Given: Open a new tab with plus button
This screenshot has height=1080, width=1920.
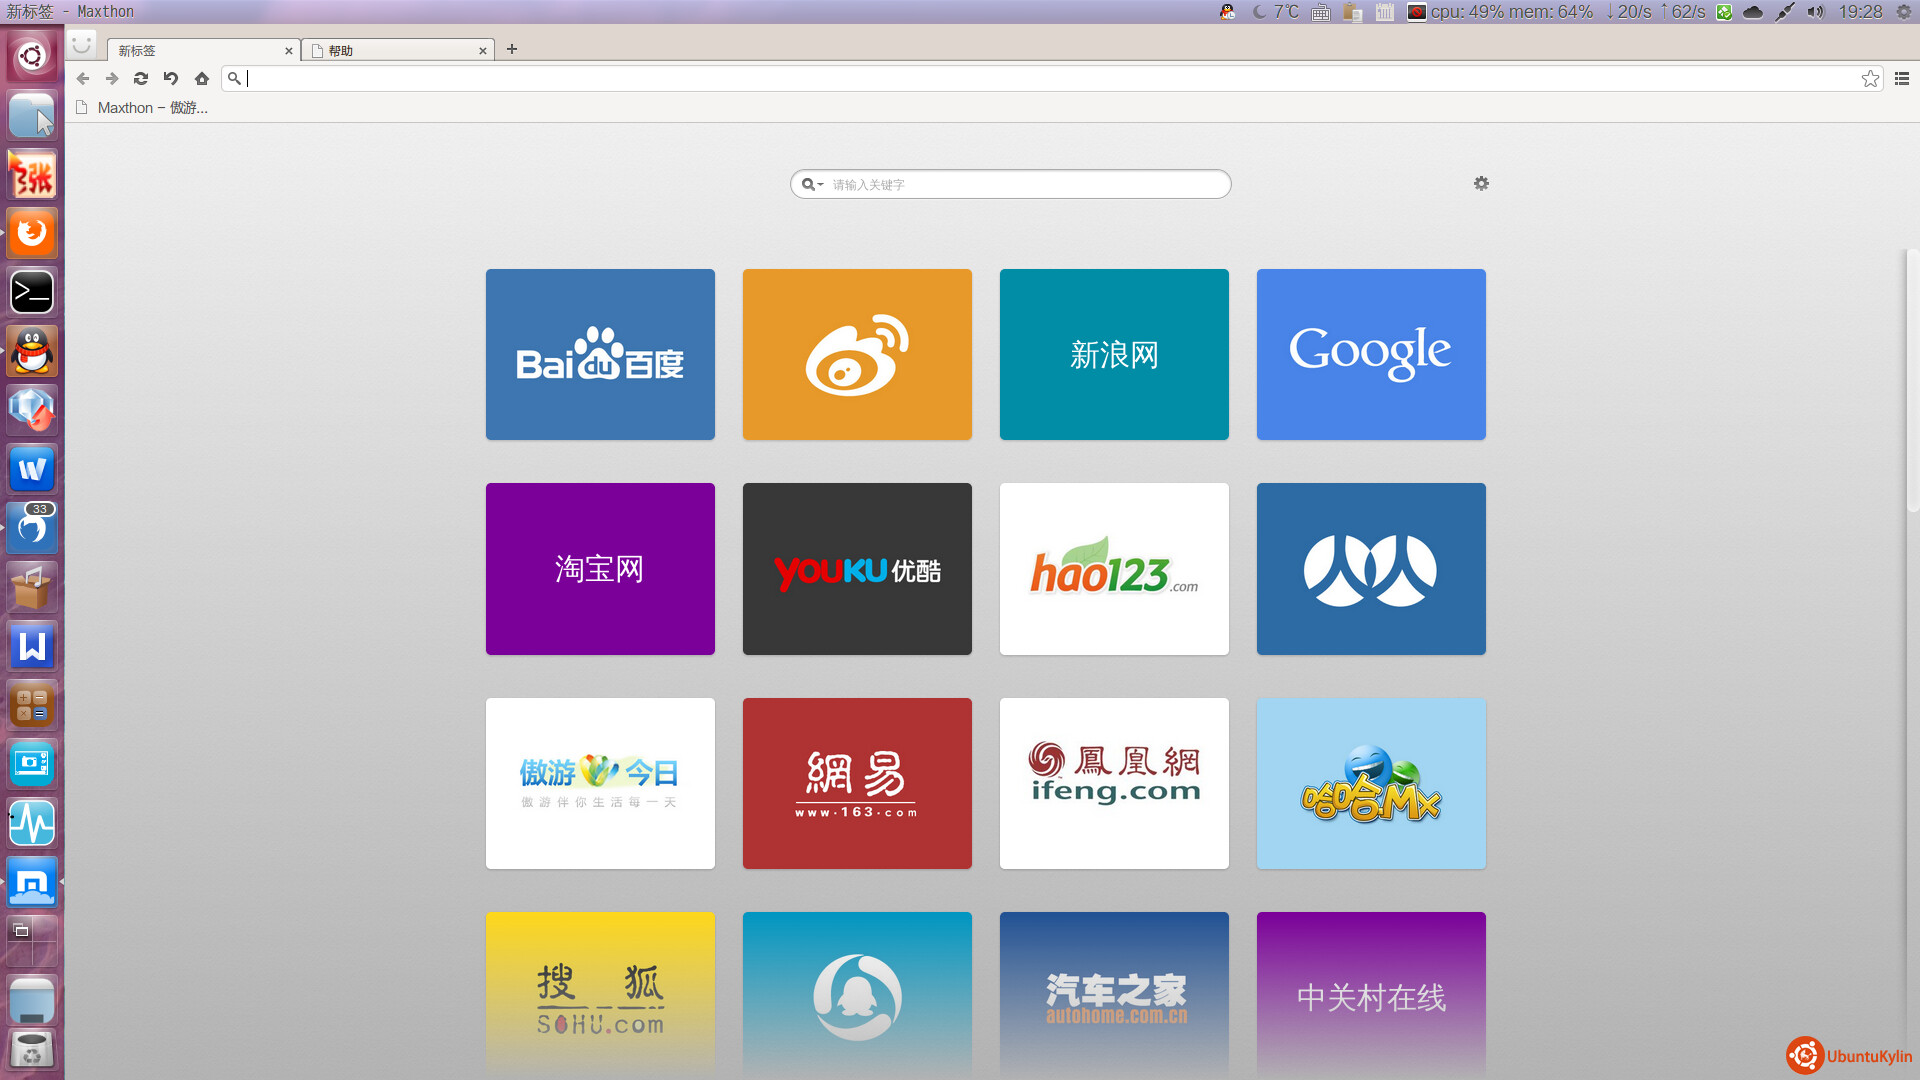Looking at the screenshot, I should click(x=512, y=49).
